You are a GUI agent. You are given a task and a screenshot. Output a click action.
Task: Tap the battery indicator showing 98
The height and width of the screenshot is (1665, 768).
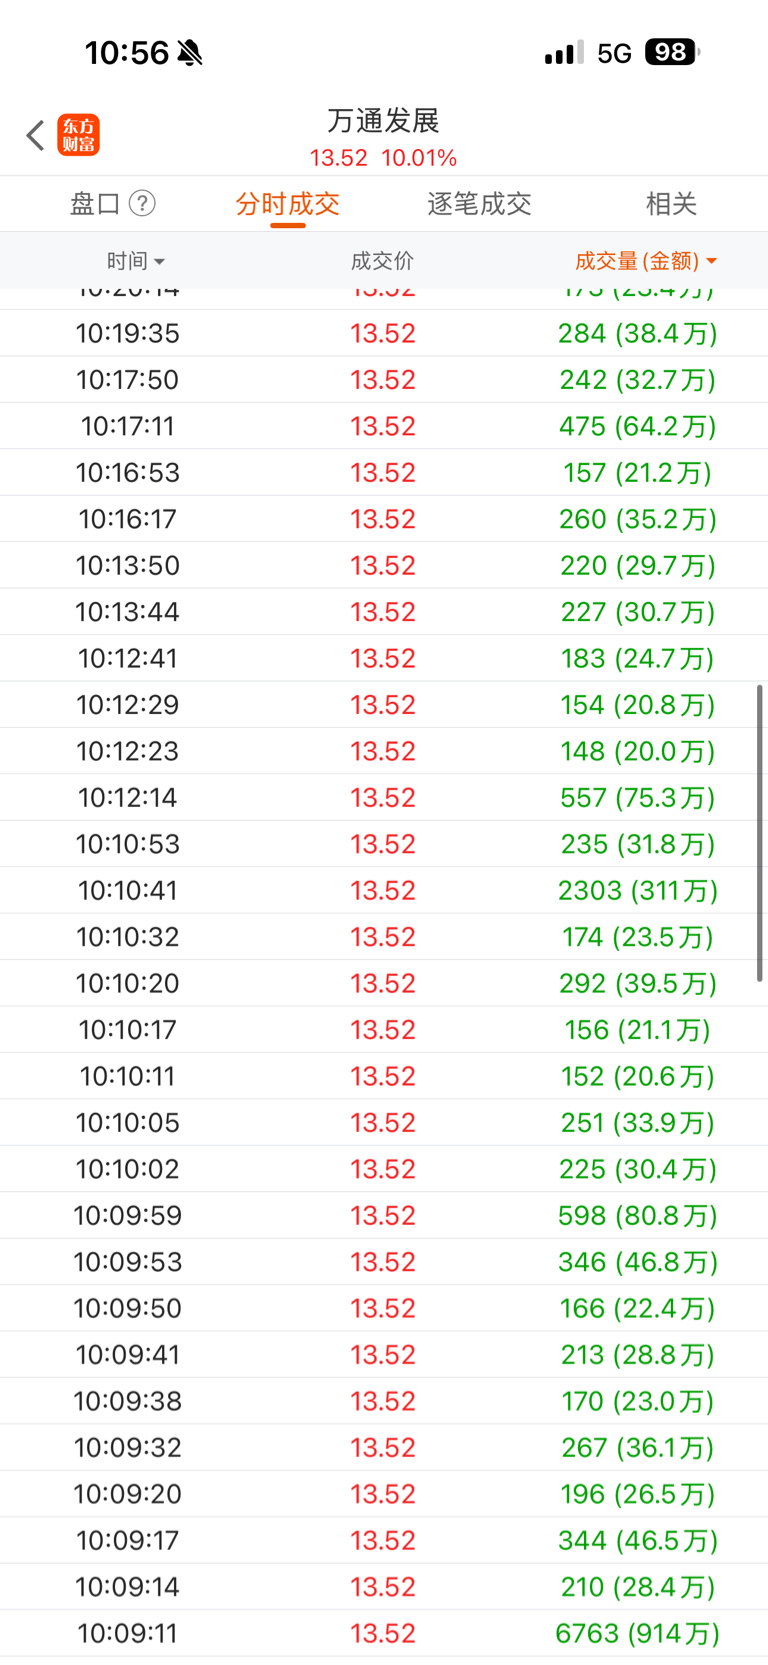[x=672, y=52]
